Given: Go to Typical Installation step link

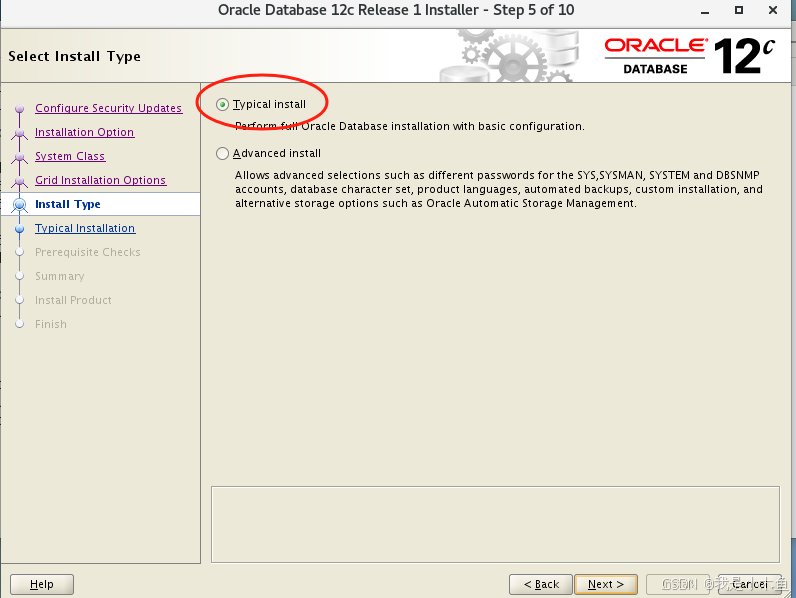Looking at the screenshot, I should click(85, 228).
